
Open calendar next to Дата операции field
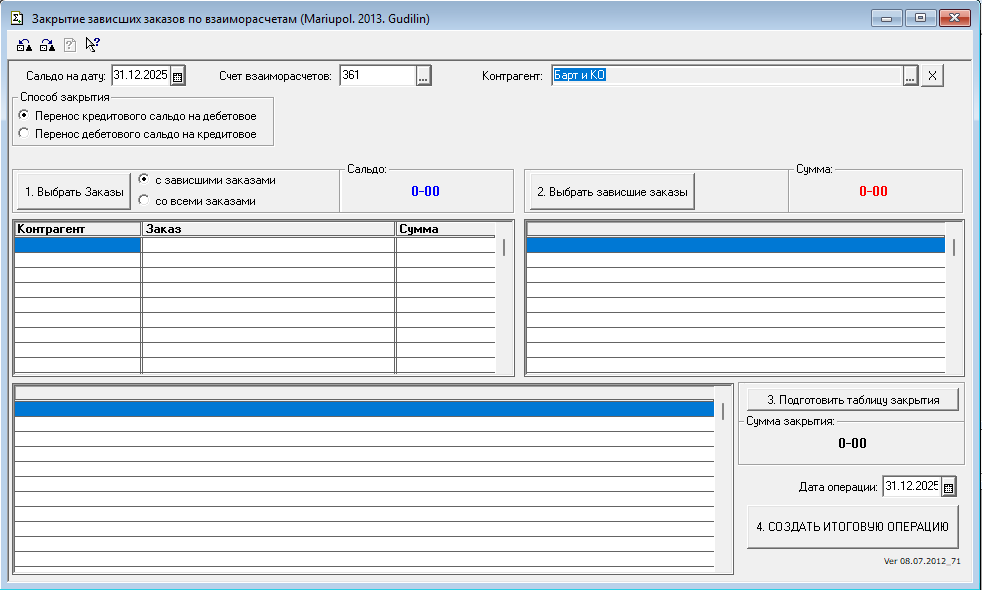coord(949,487)
